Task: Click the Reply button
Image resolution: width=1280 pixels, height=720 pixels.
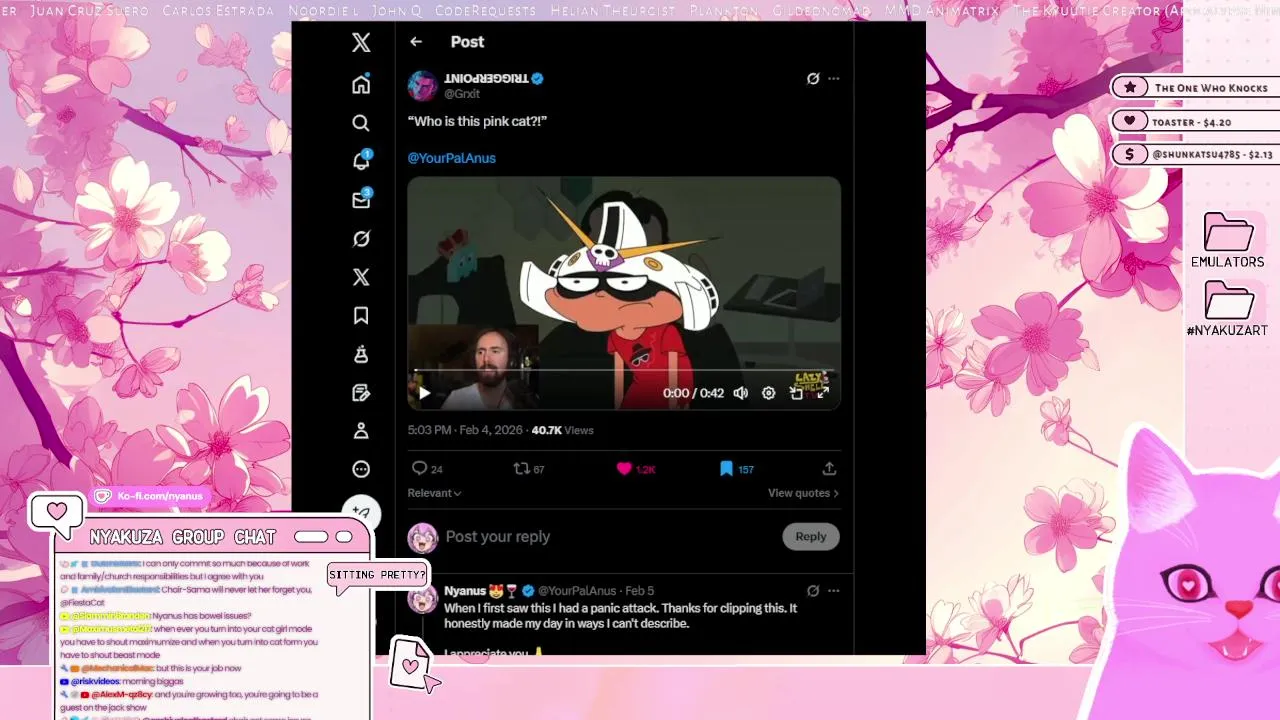Action: point(811,537)
